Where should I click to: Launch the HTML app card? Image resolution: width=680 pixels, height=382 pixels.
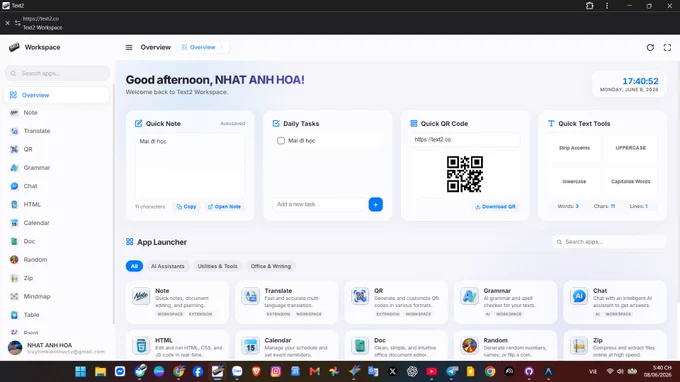[x=177, y=346]
